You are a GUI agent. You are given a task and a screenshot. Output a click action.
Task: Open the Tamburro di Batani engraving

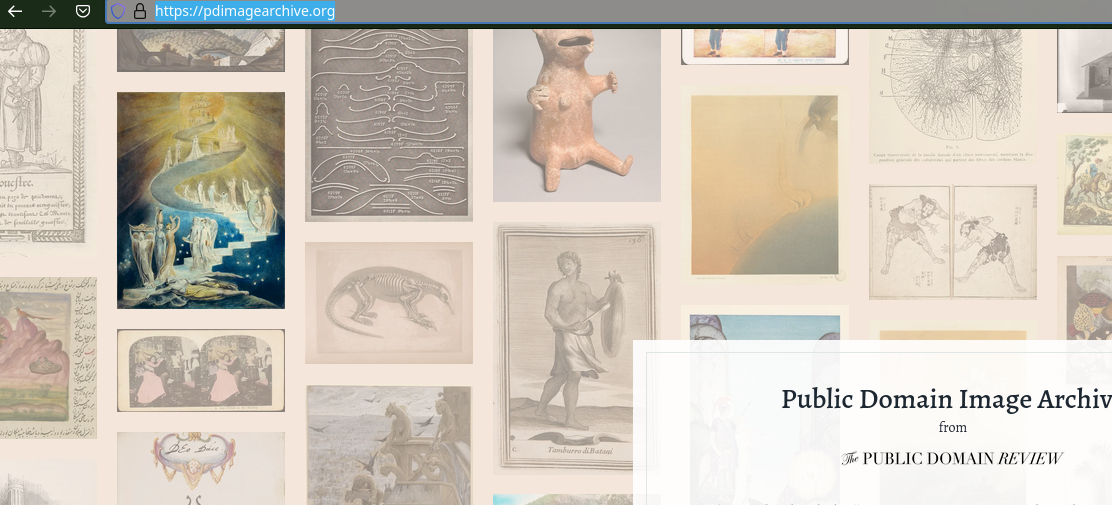click(577, 348)
